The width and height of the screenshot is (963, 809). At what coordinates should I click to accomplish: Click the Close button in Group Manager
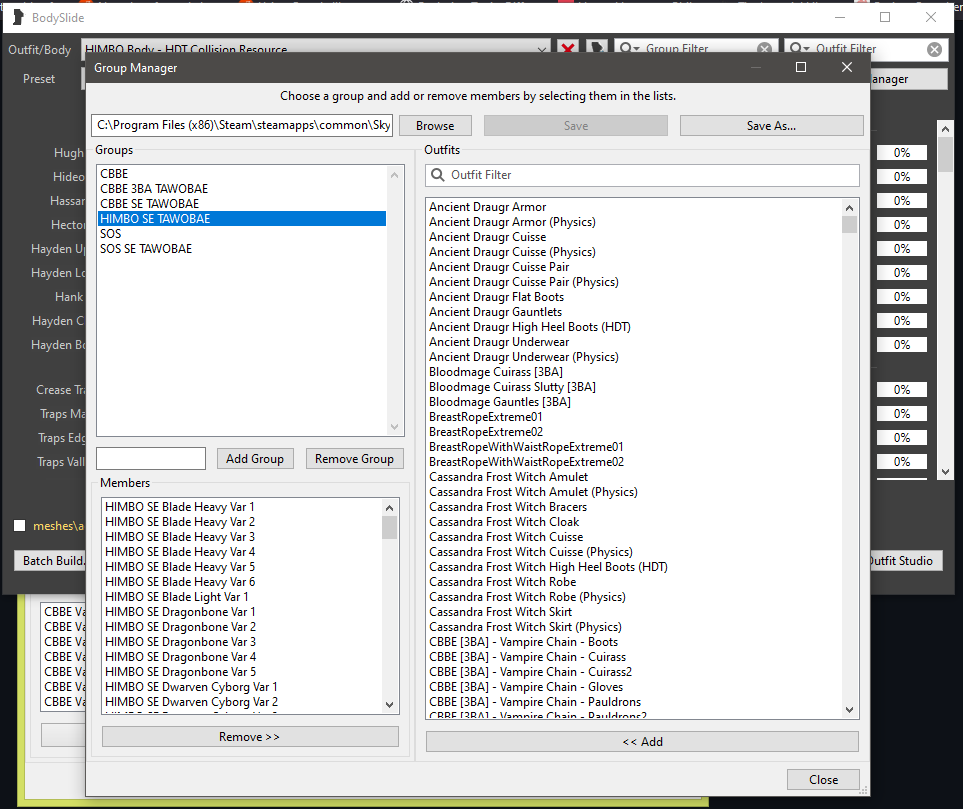tap(823, 780)
